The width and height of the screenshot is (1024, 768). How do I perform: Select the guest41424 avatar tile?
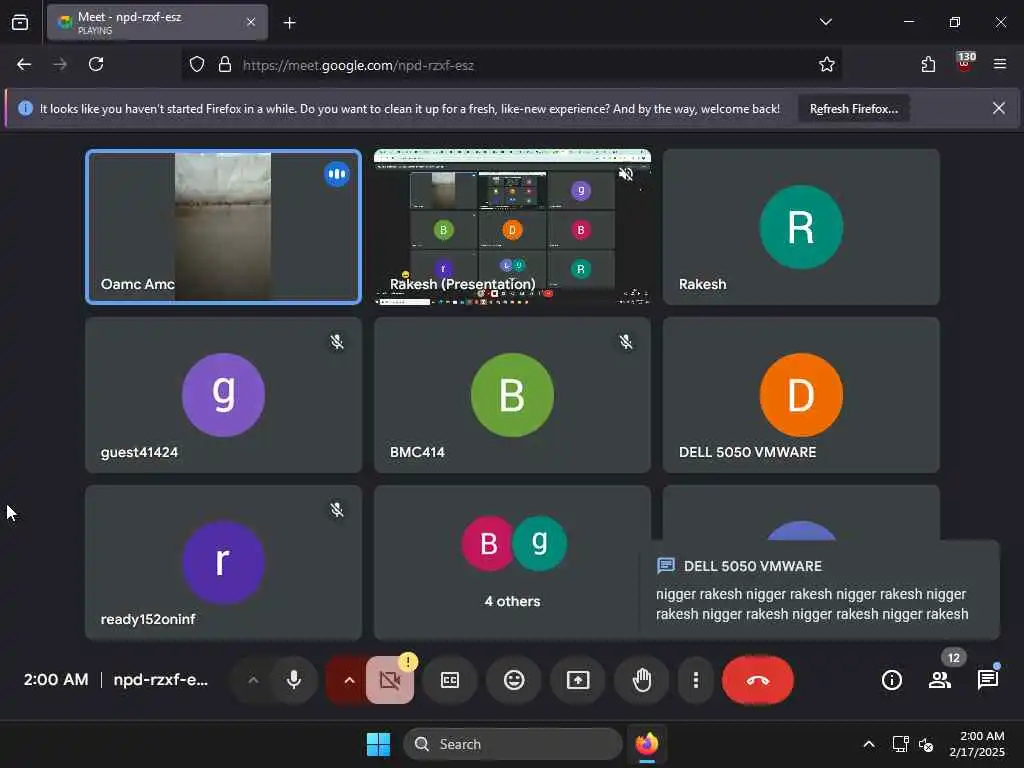[x=223, y=394]
